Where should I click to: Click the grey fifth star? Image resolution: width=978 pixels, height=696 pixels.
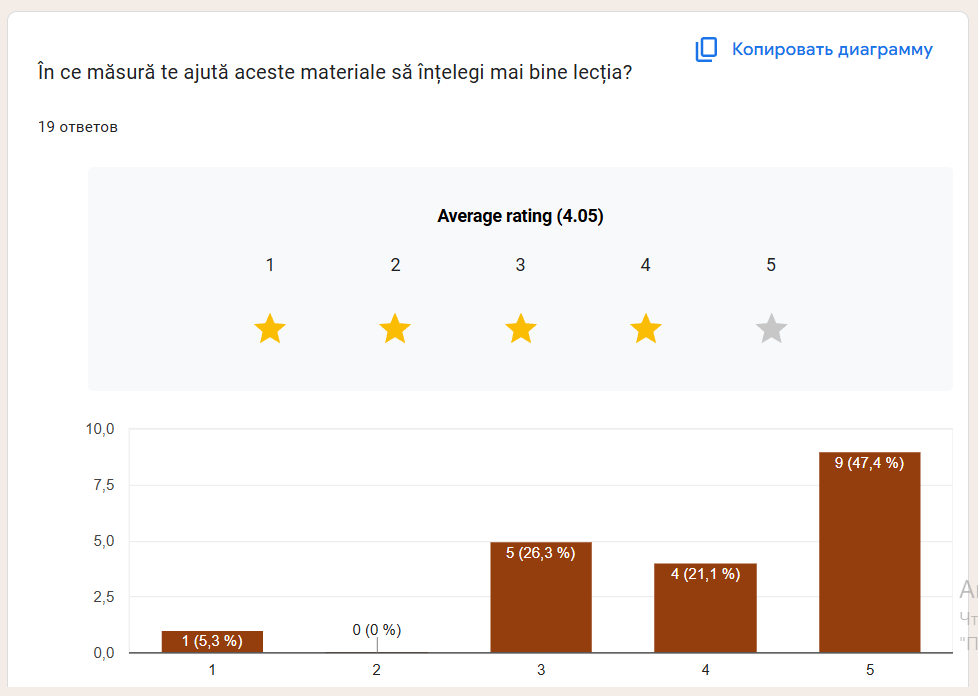click(x=771, y=328)
